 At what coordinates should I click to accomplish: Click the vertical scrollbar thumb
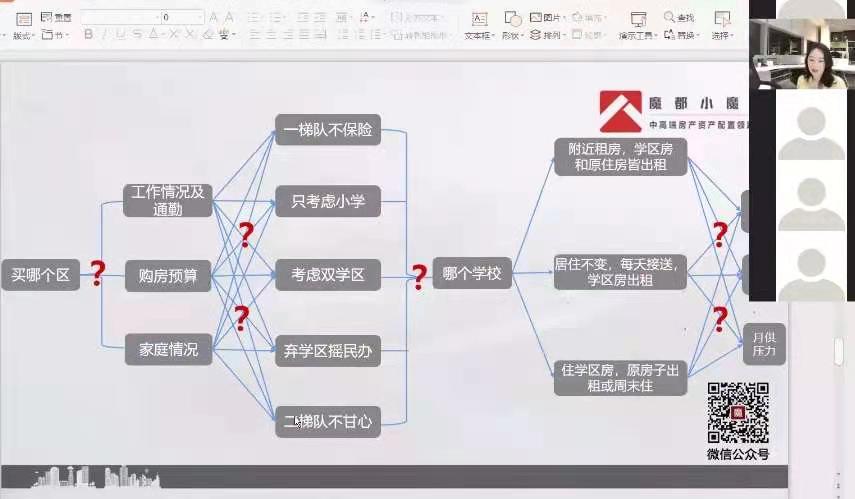[x=838, y=349]
